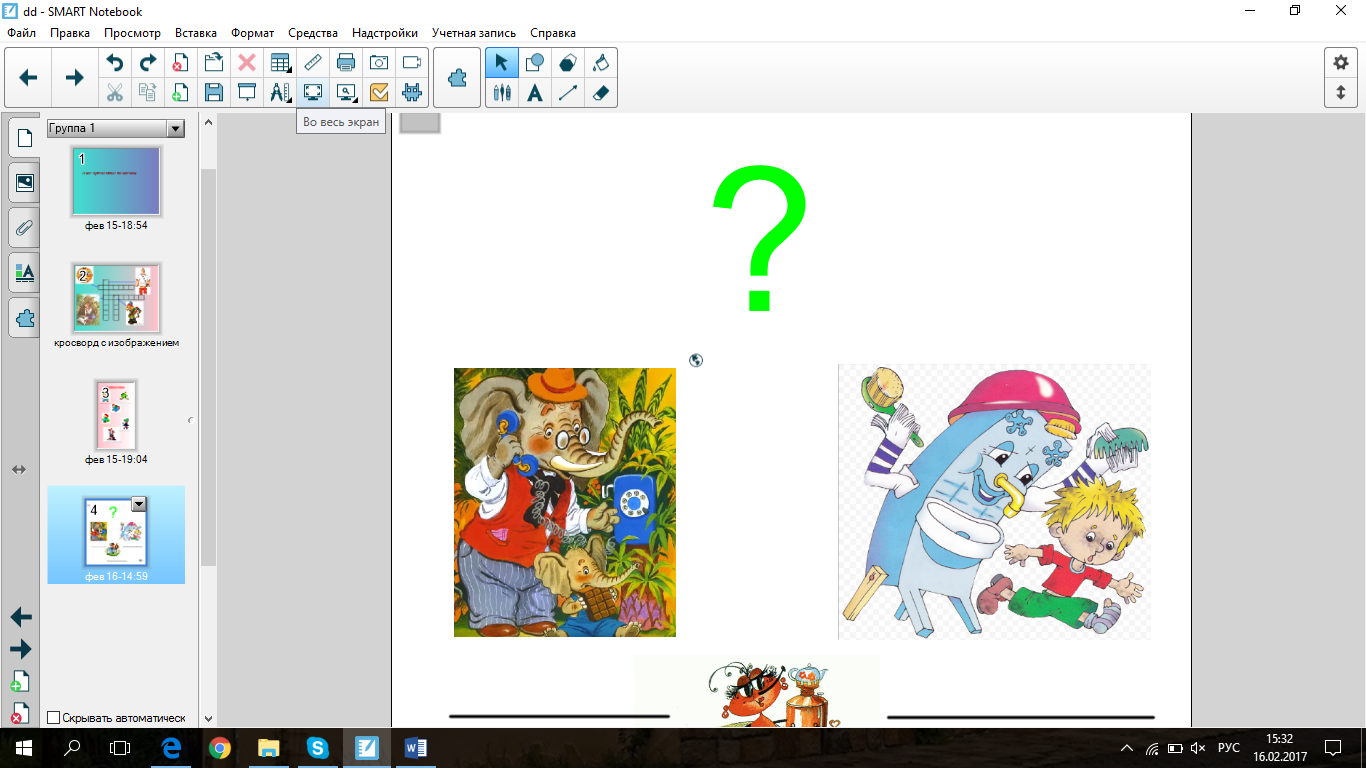Switch to the Gallery tab in the sidebar

(25, 182)
